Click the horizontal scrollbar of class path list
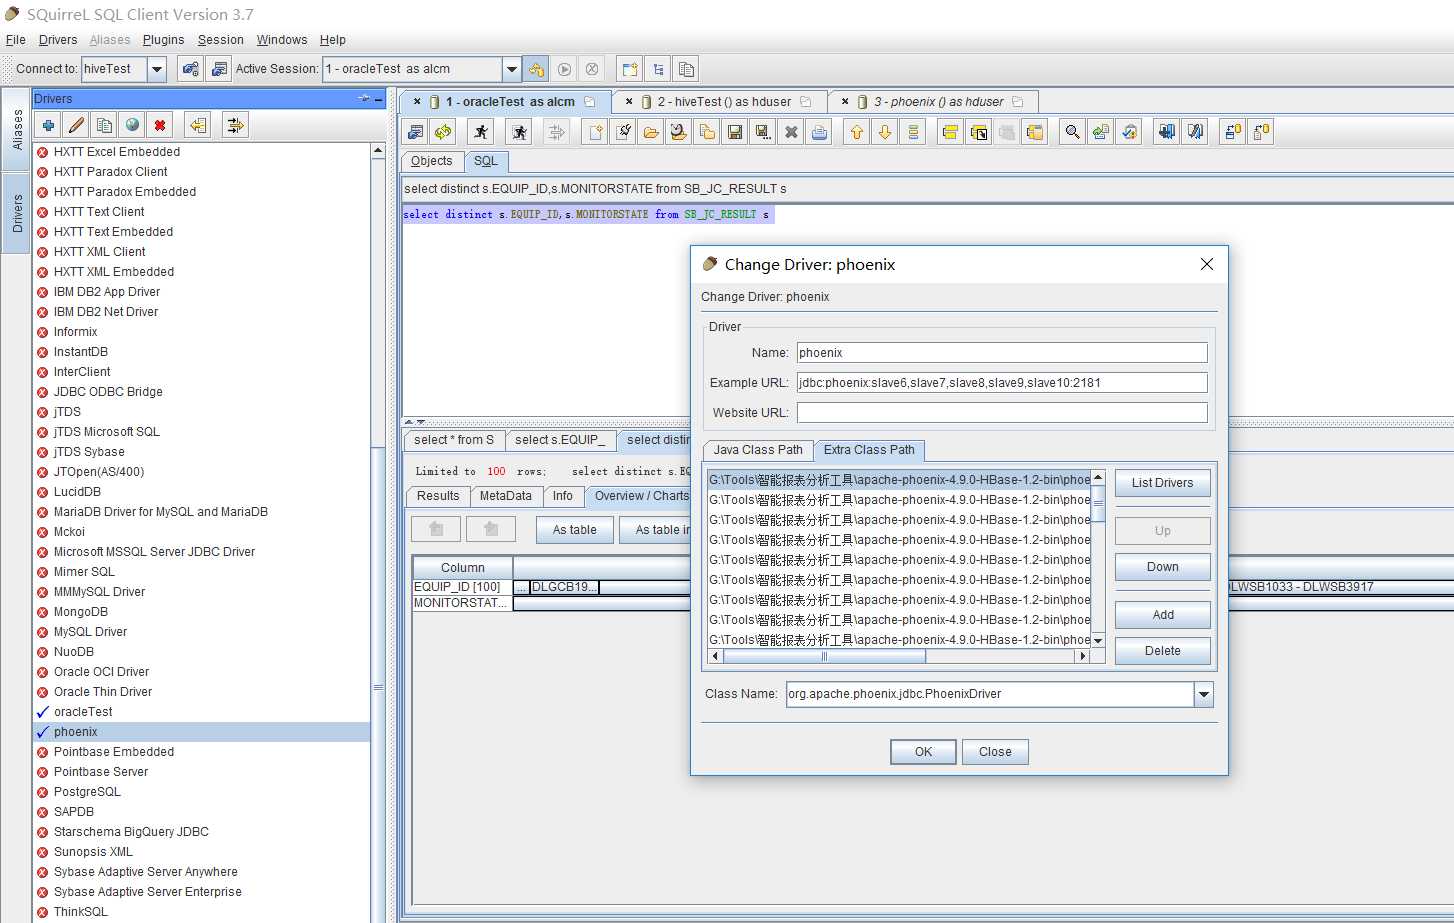The width and height of the screenshot is (1454, 923). coord(898,657)
